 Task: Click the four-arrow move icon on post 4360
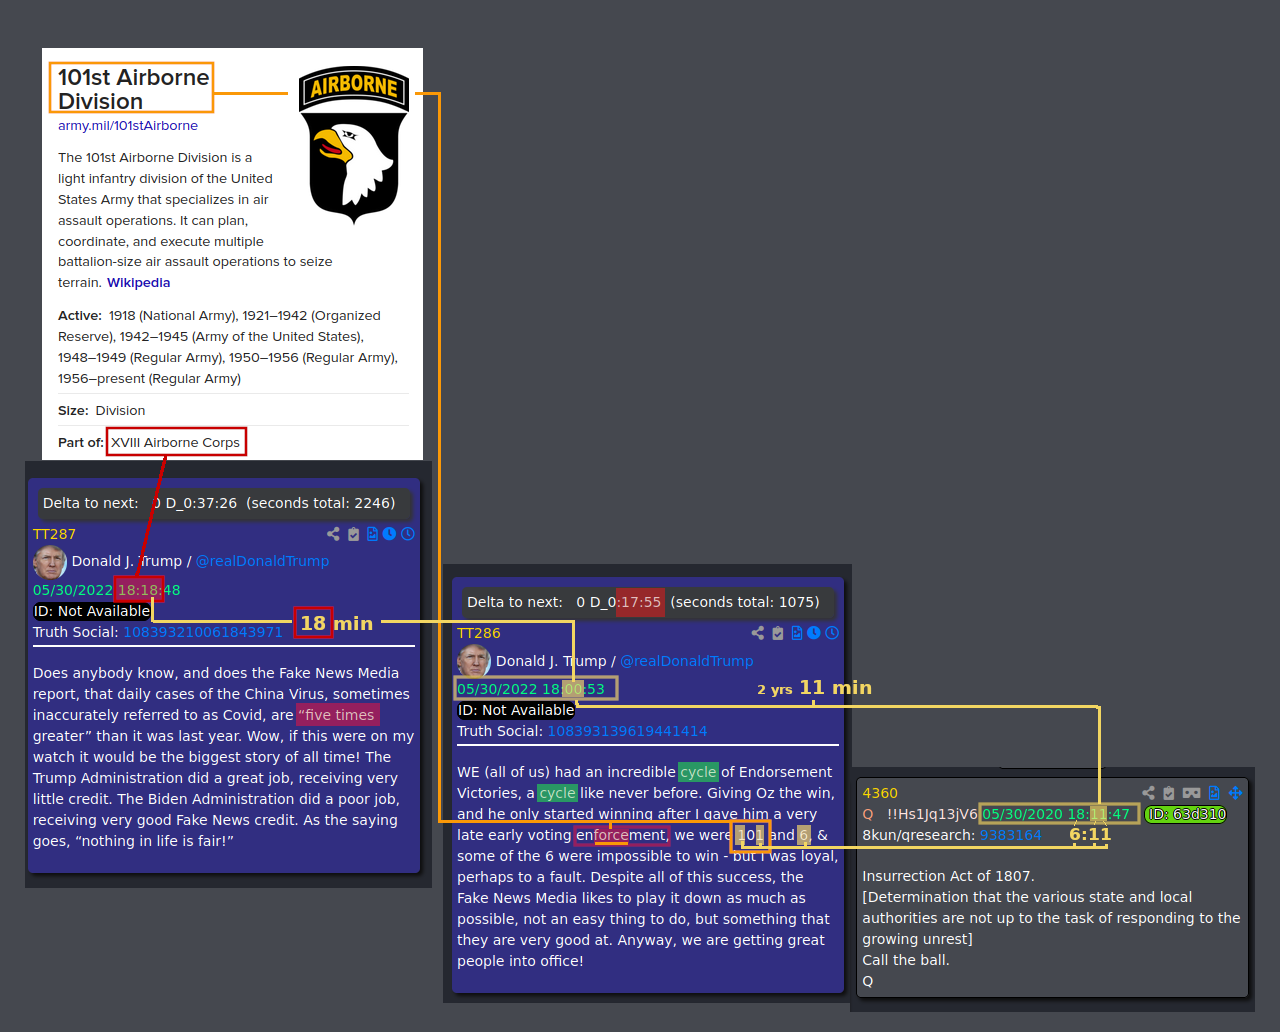click(x=1235, y=793)
